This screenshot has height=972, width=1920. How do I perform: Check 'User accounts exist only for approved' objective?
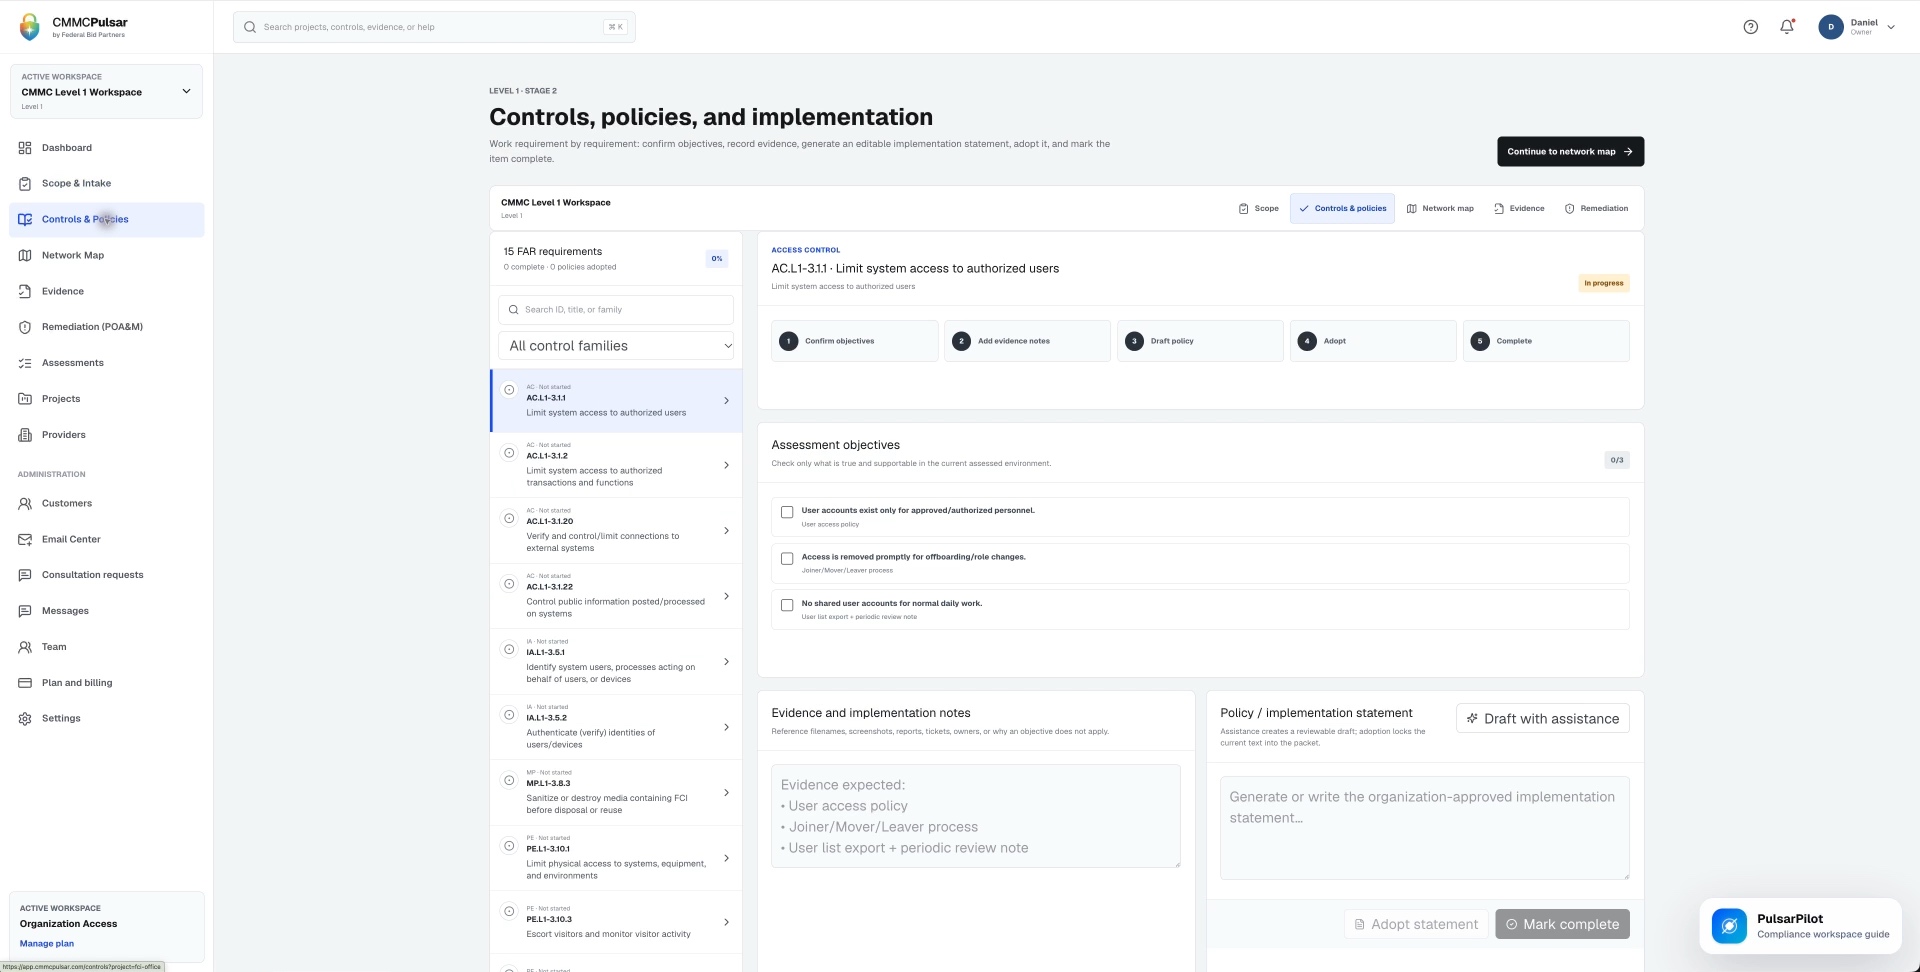pos(787,512)
